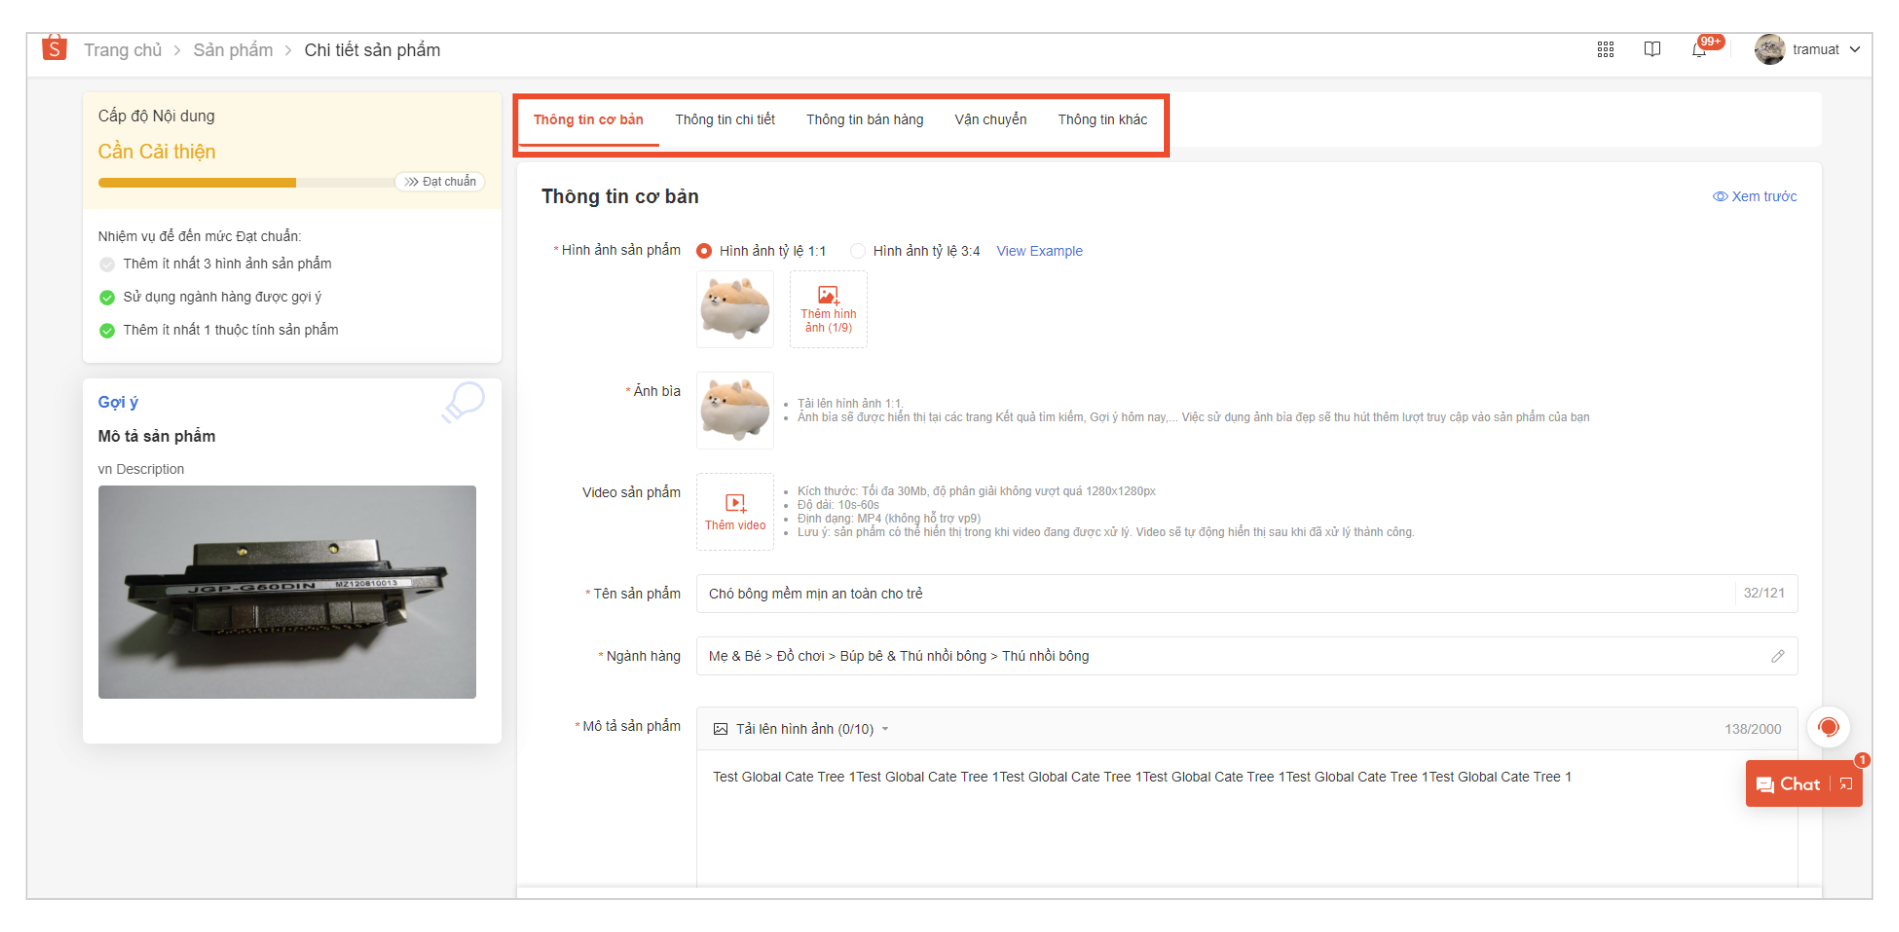Toggle the lightbulb suggestion icon in Gợi ý panel
This screenshot has width=1899, height=932.
(x=463, y=402)
